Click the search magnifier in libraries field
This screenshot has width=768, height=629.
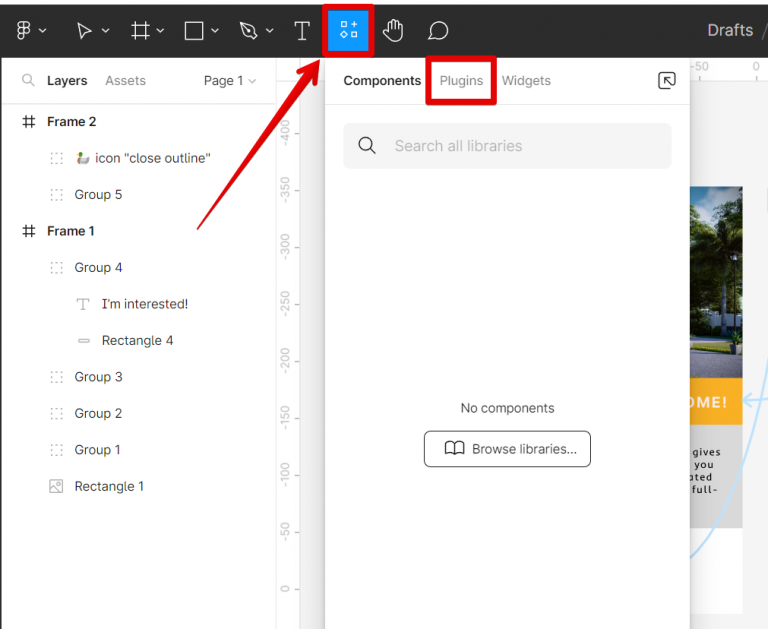coord(367,145)
